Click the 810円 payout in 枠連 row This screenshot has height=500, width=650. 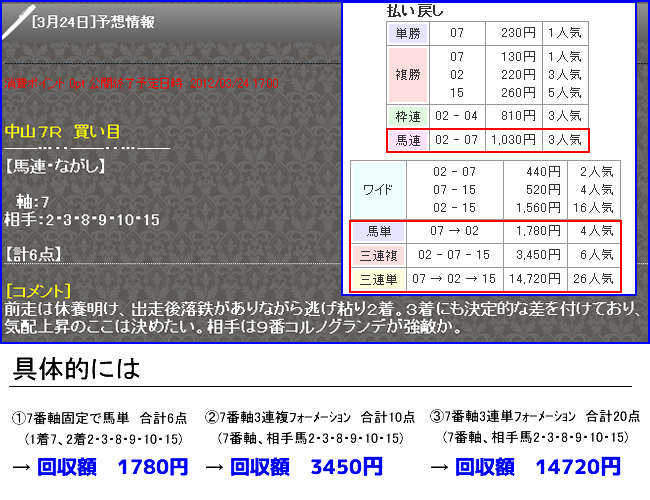(x=518, y=116)
